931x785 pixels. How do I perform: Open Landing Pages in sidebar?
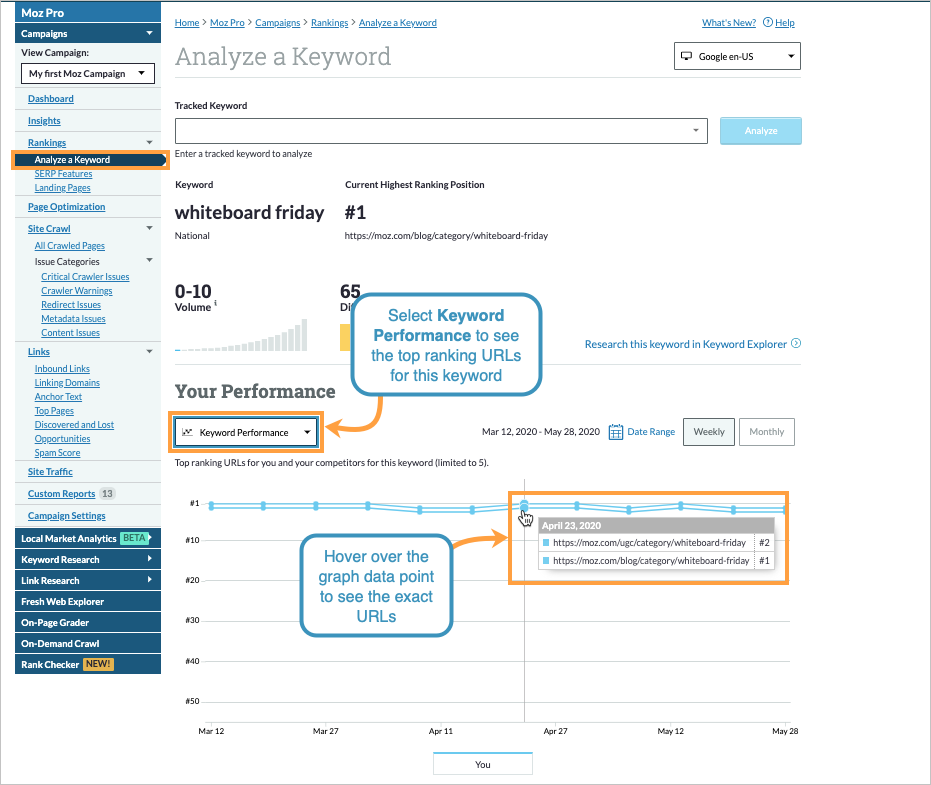[x=62, y=188]
